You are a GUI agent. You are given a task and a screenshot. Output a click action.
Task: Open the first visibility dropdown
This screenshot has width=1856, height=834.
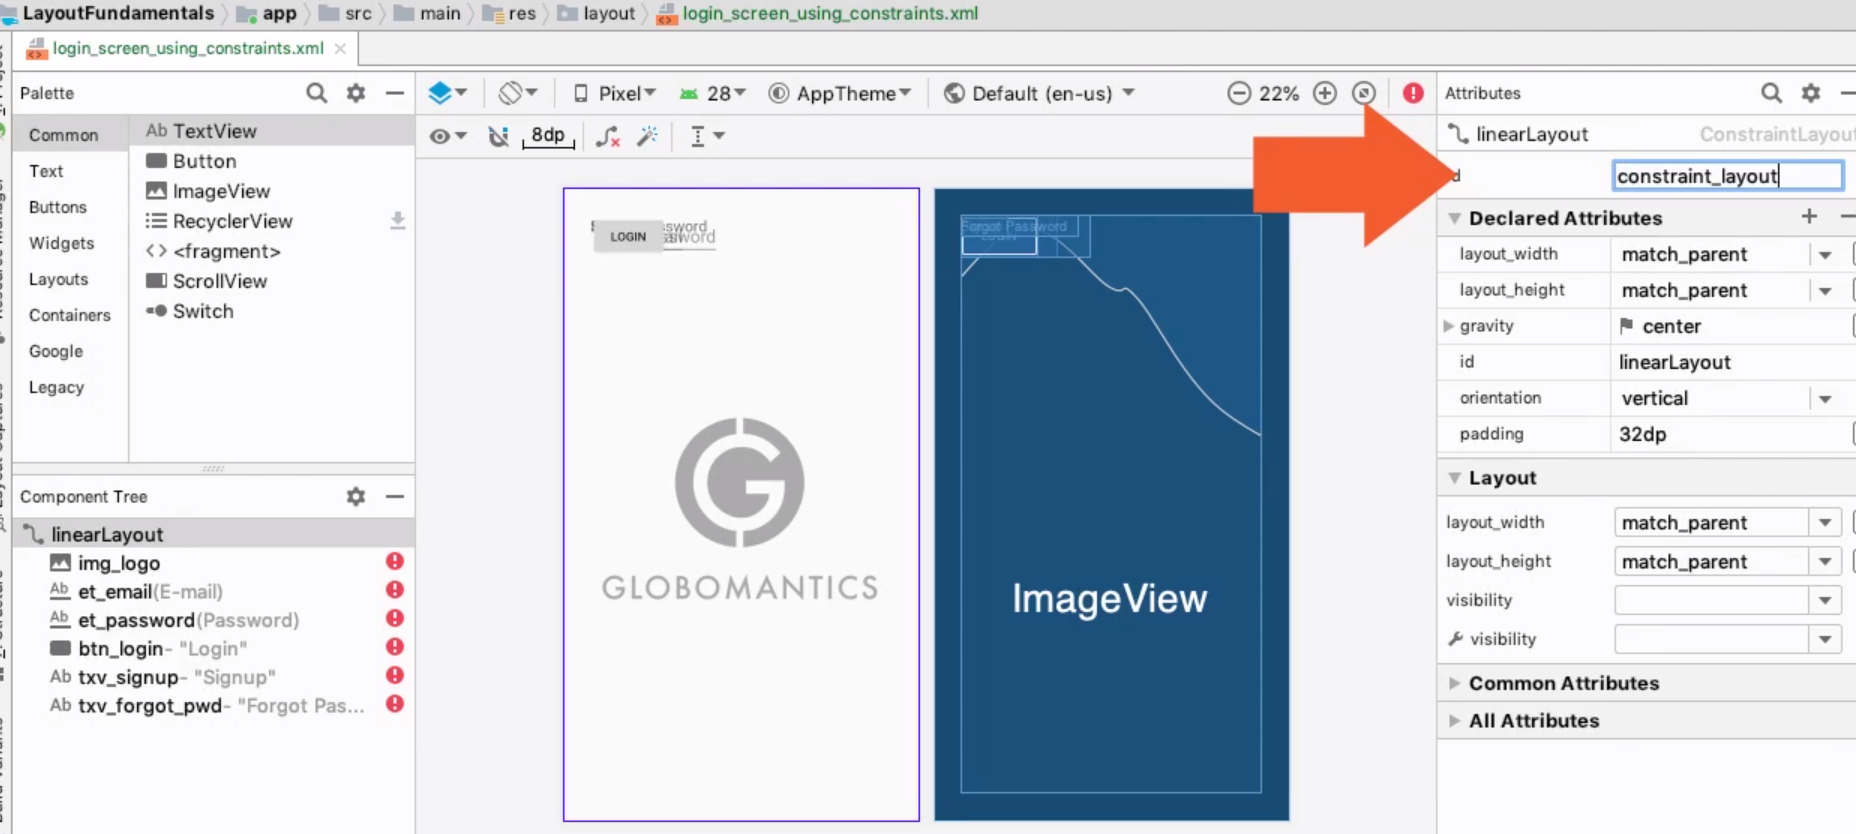click(x=1825, y=601)
